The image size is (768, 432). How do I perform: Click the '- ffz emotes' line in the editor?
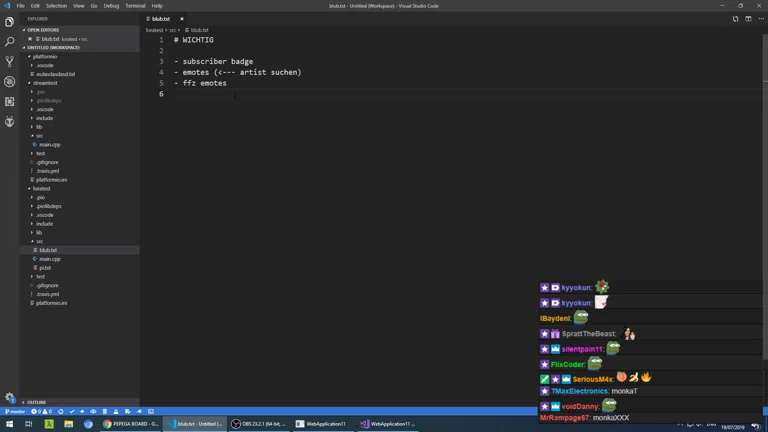200,83
